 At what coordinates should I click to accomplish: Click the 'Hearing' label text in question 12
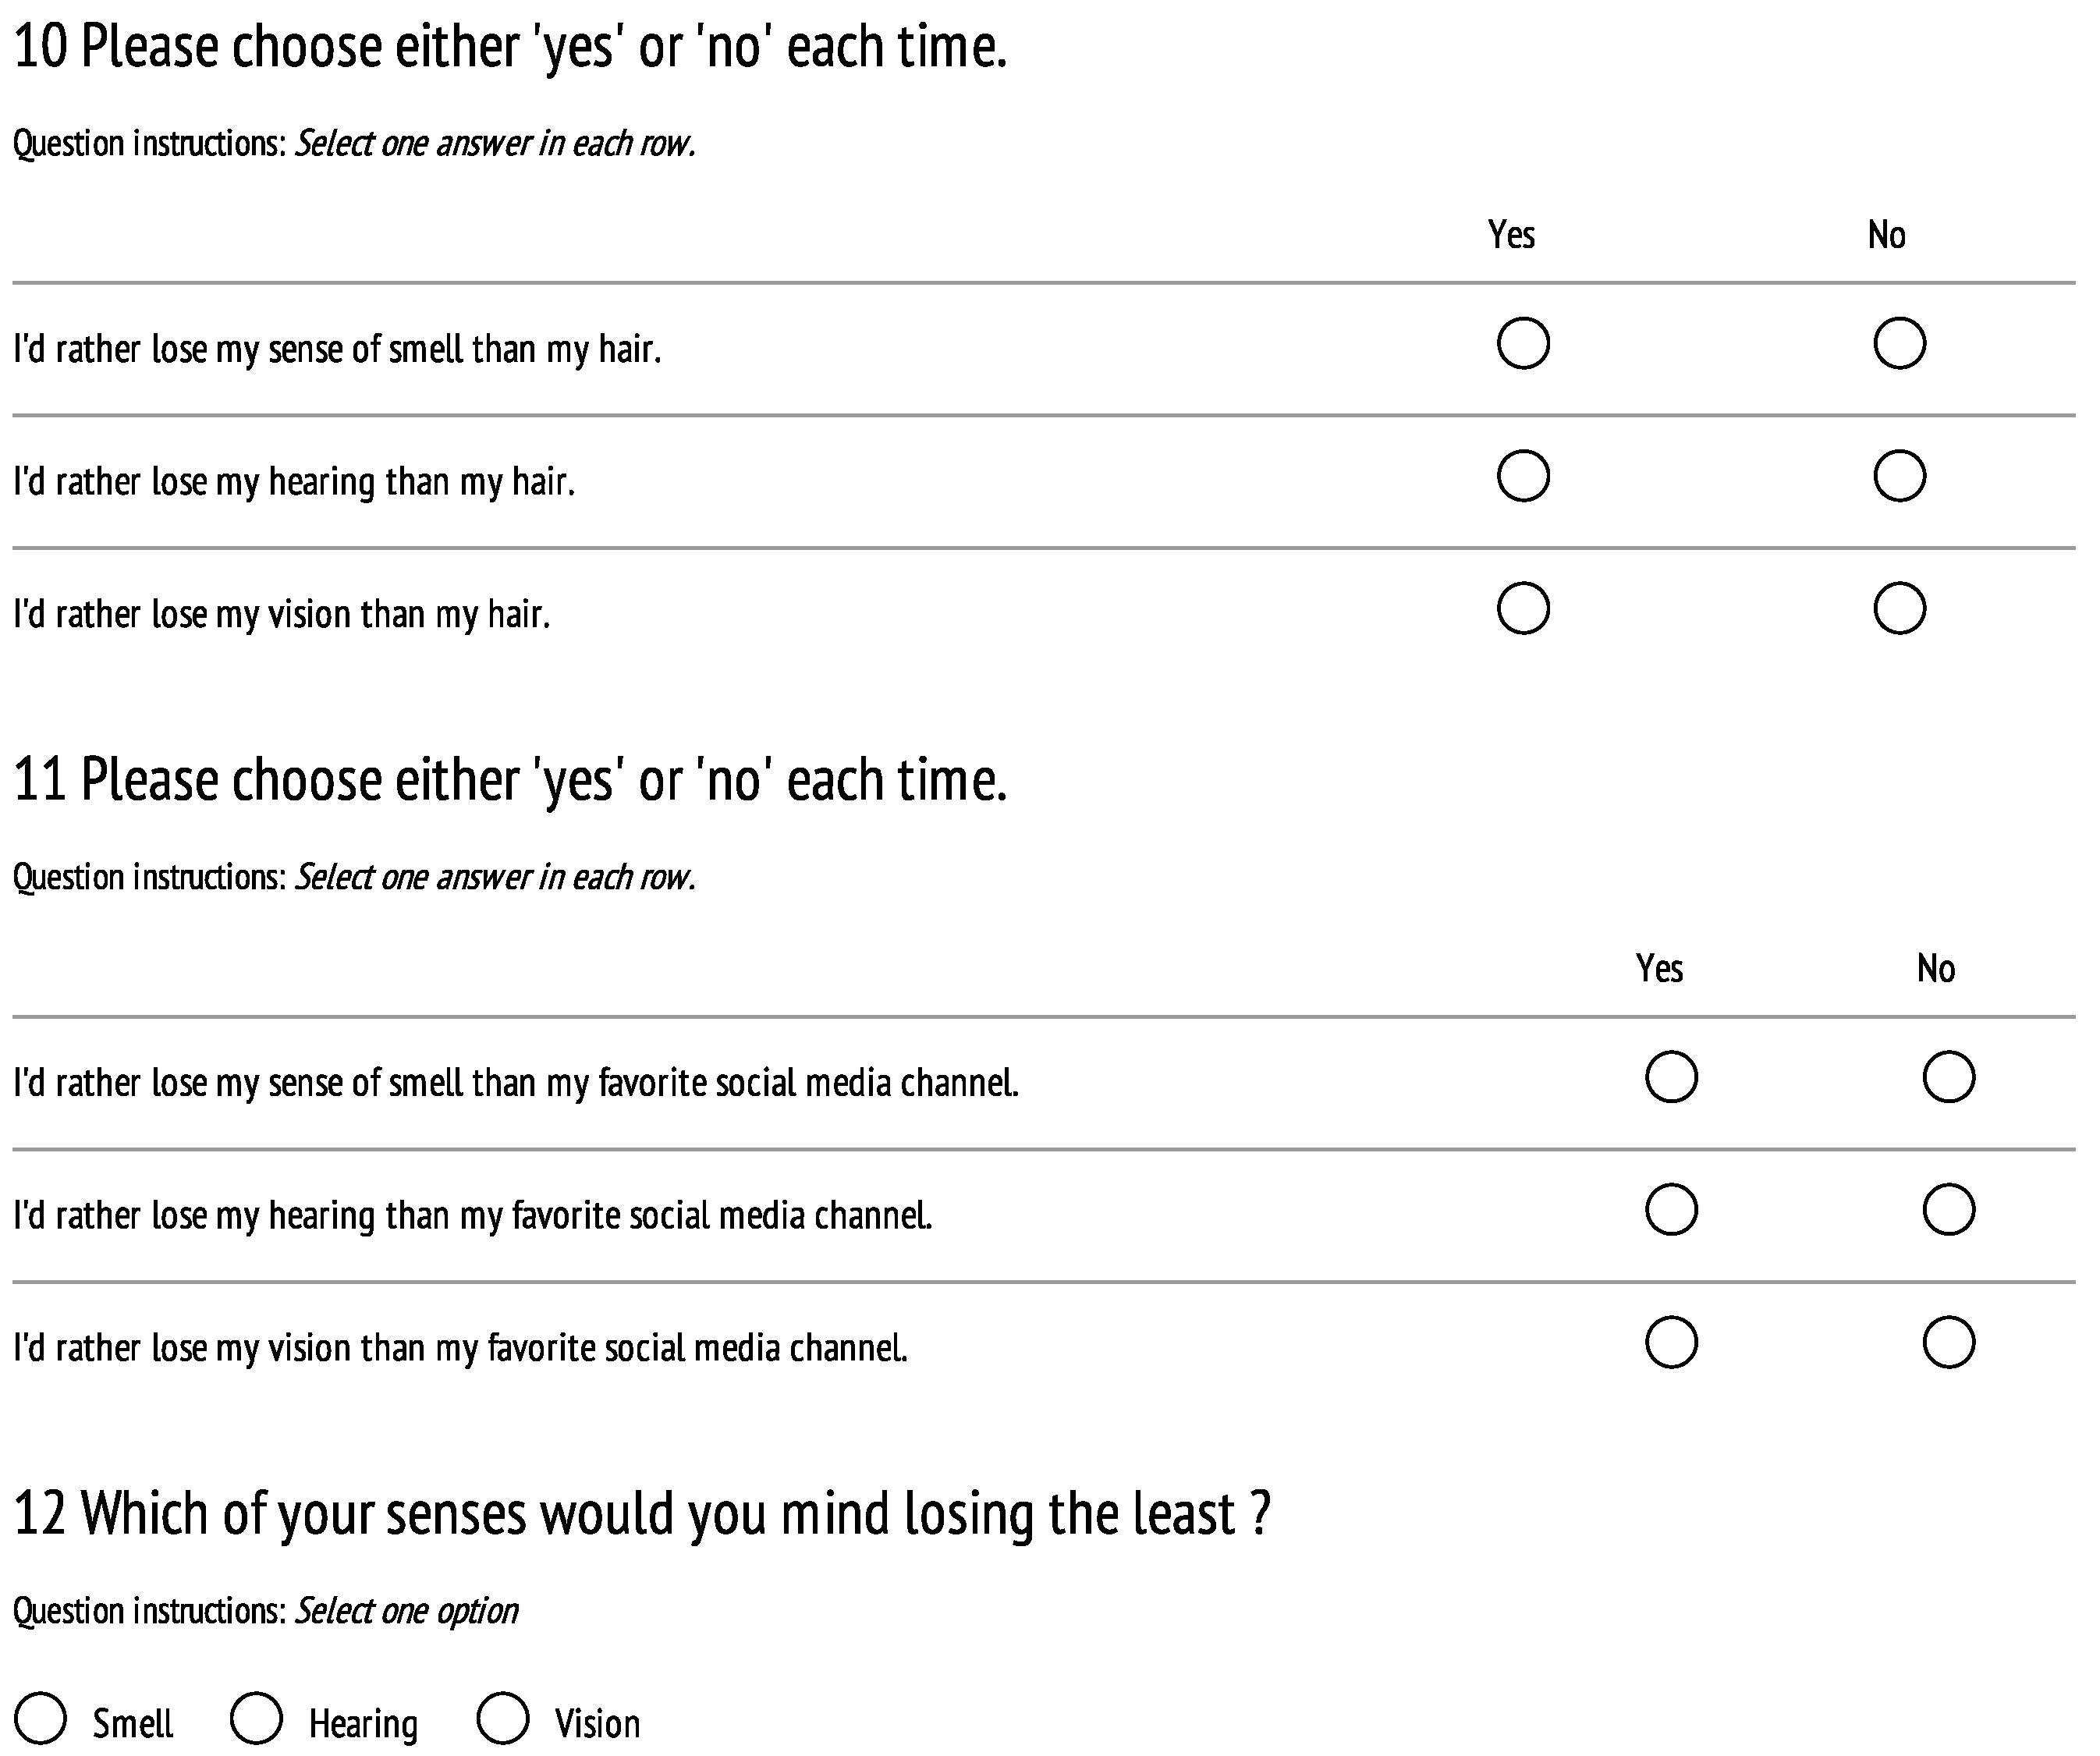point(363,1724)
